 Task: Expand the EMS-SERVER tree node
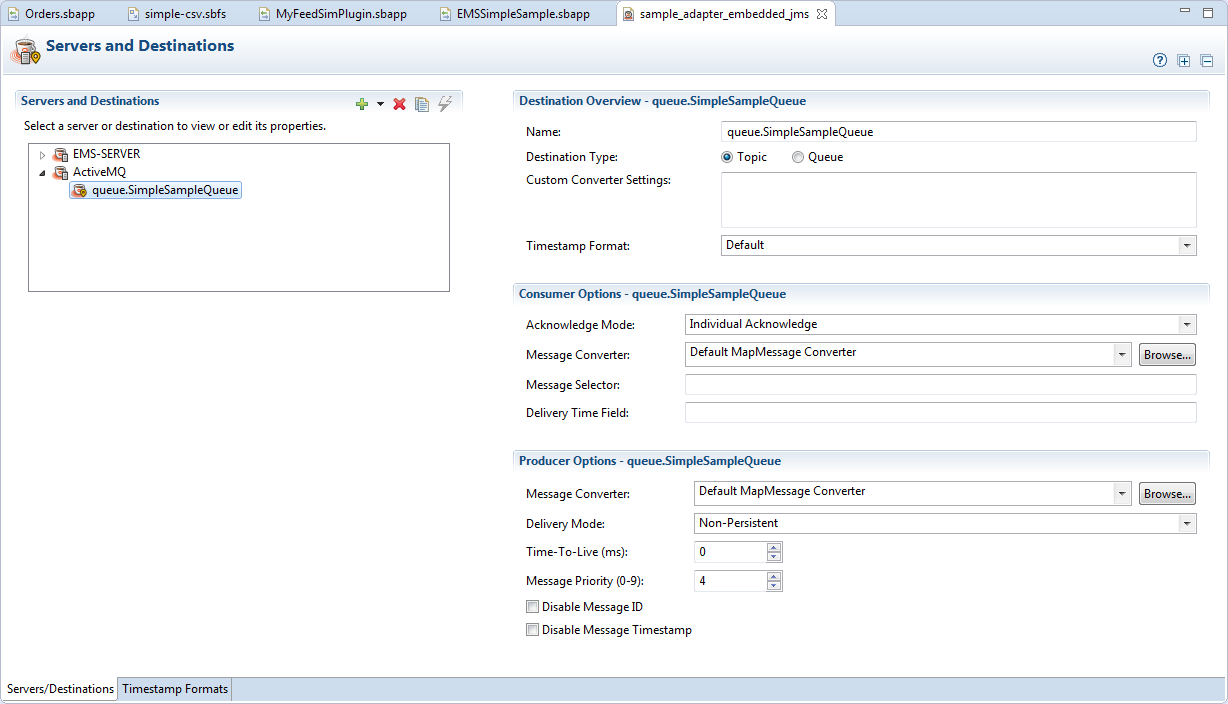point(42,155)
